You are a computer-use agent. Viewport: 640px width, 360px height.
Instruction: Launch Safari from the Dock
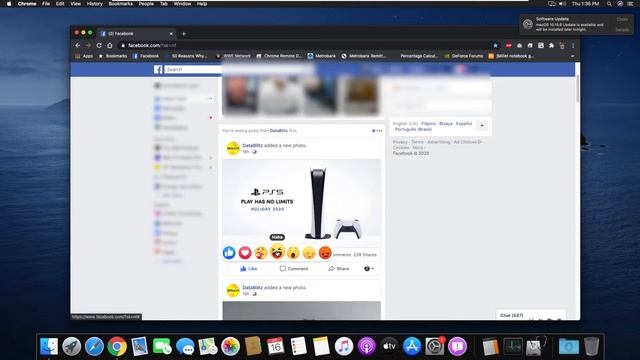pos(94,347)
